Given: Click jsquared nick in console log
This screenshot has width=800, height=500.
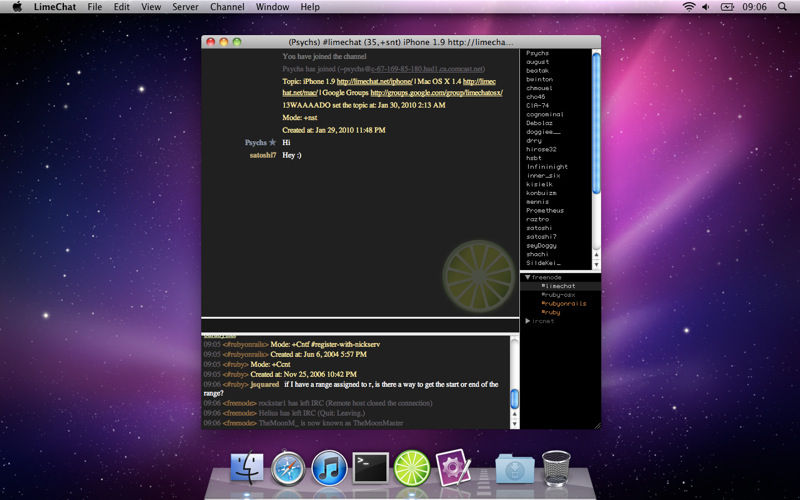Looking at the screenshot, I should tap(265, 384).
